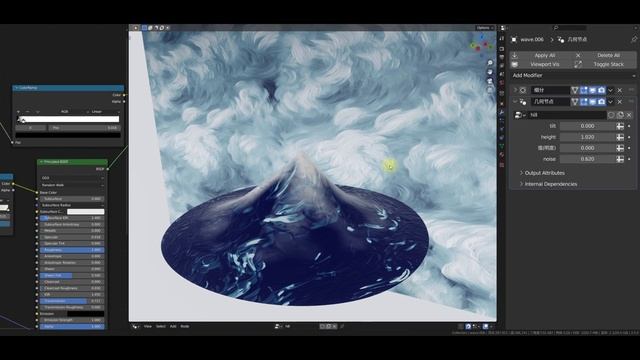The width and height of the screenshot is (640, 360).
Task: Click the fake user shield for hill
Action: (x=611, y=115)
